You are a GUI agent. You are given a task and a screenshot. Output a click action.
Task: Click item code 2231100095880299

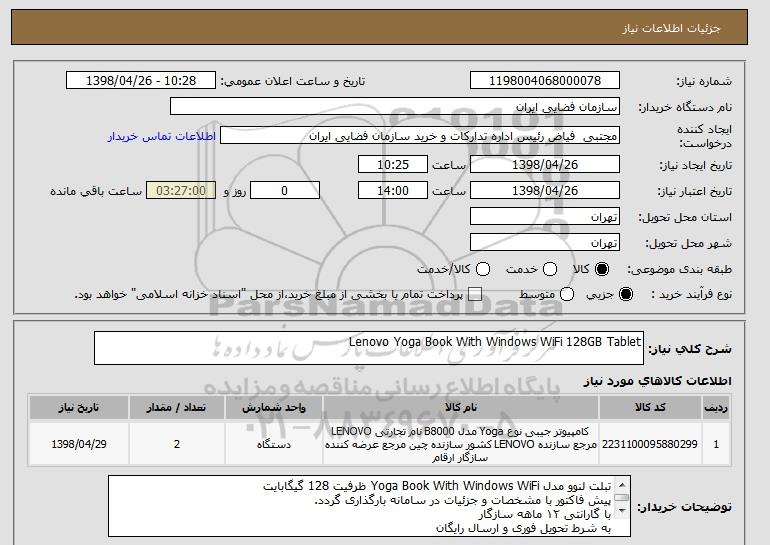point(650,444)
